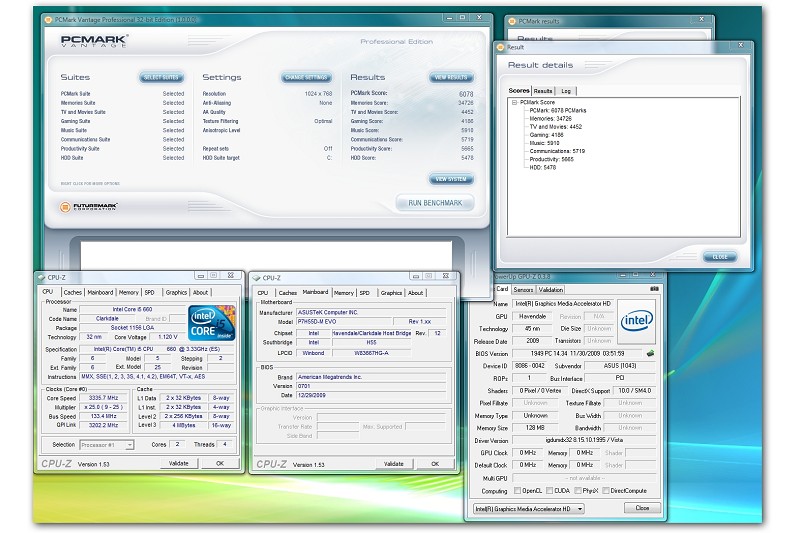This screenshot has width=800, height=533.
Task: Select the Scores tab in Result details
Action: [519, 90]
